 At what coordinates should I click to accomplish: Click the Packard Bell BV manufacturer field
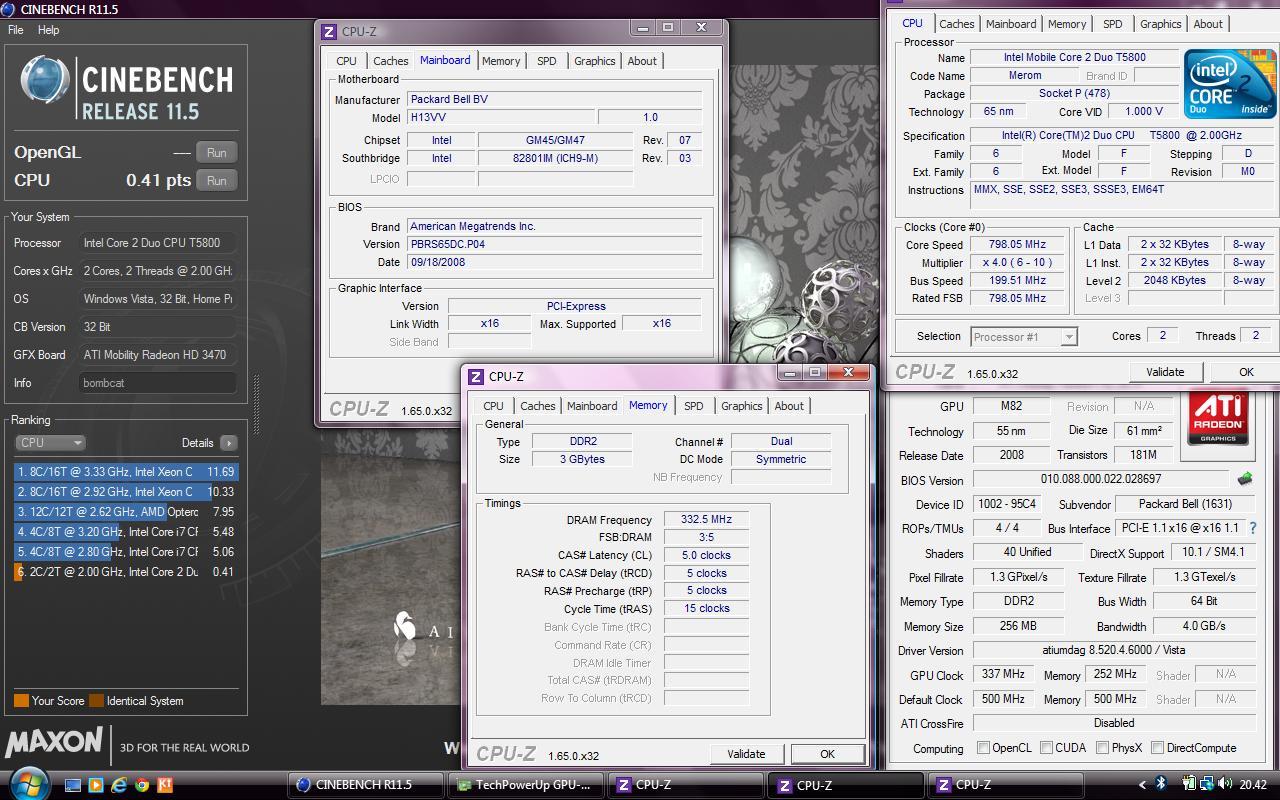point(555,100)
